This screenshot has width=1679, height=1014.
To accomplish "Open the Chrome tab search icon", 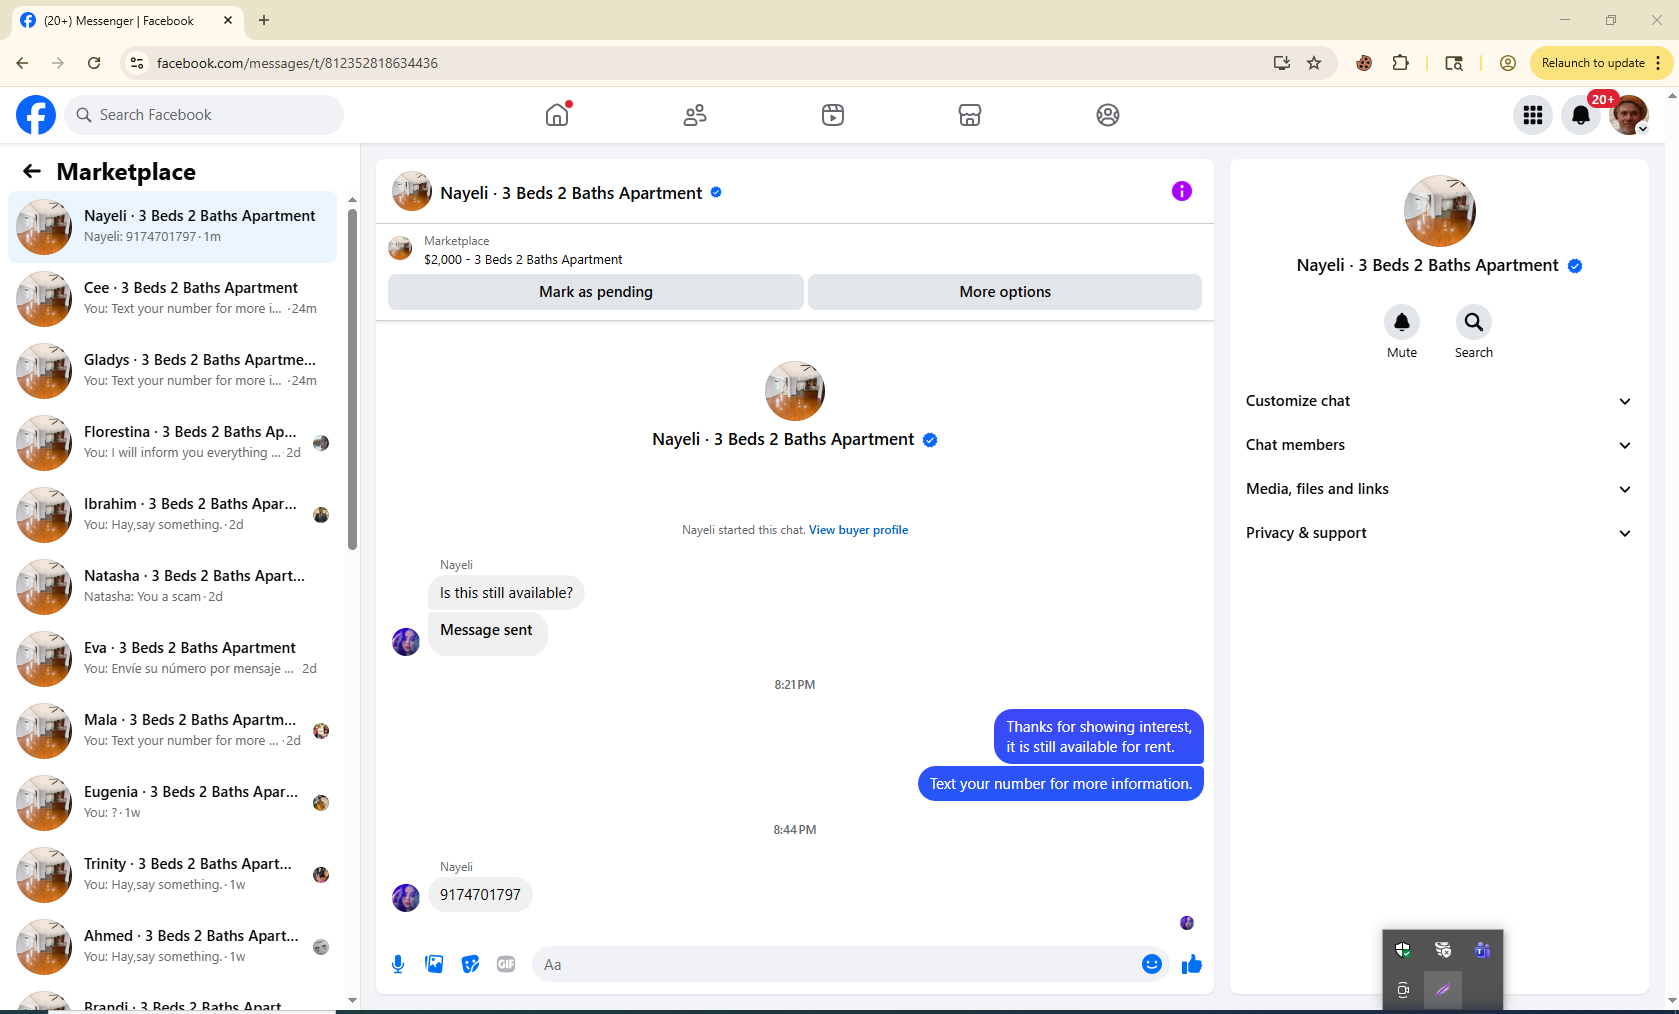I will coord(1454,63).
